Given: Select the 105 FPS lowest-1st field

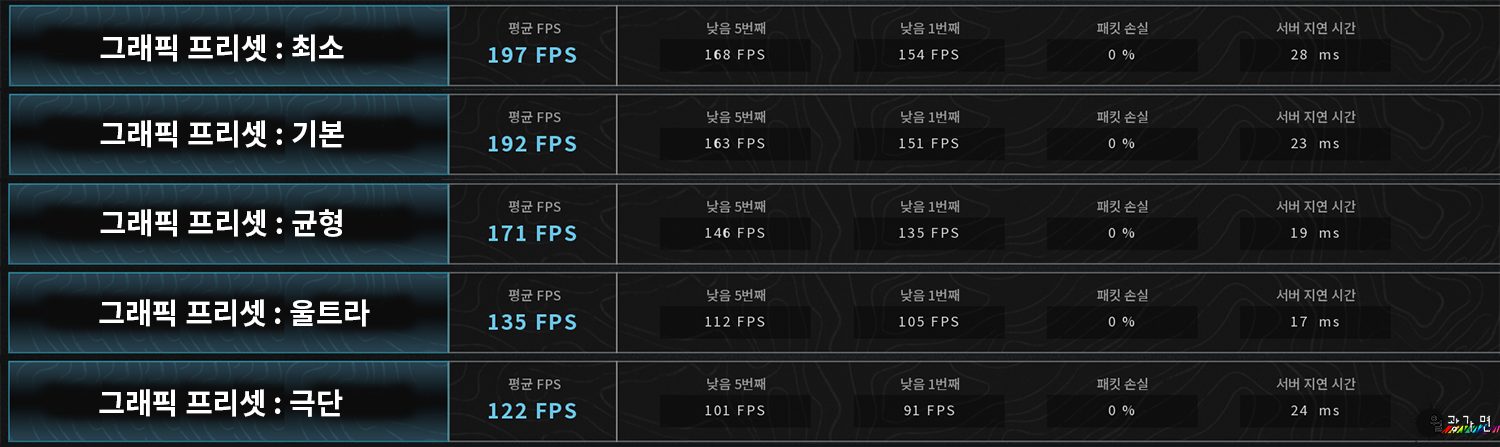Looking at the screenshot, I should point(929,322).
